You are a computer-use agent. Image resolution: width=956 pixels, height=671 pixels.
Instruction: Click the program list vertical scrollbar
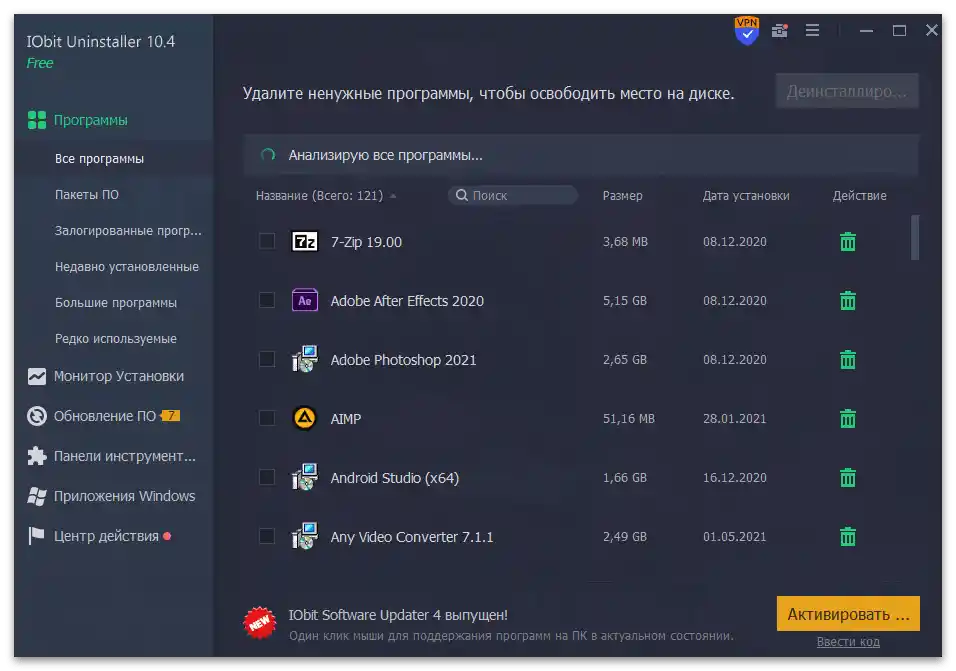(915, 238)
